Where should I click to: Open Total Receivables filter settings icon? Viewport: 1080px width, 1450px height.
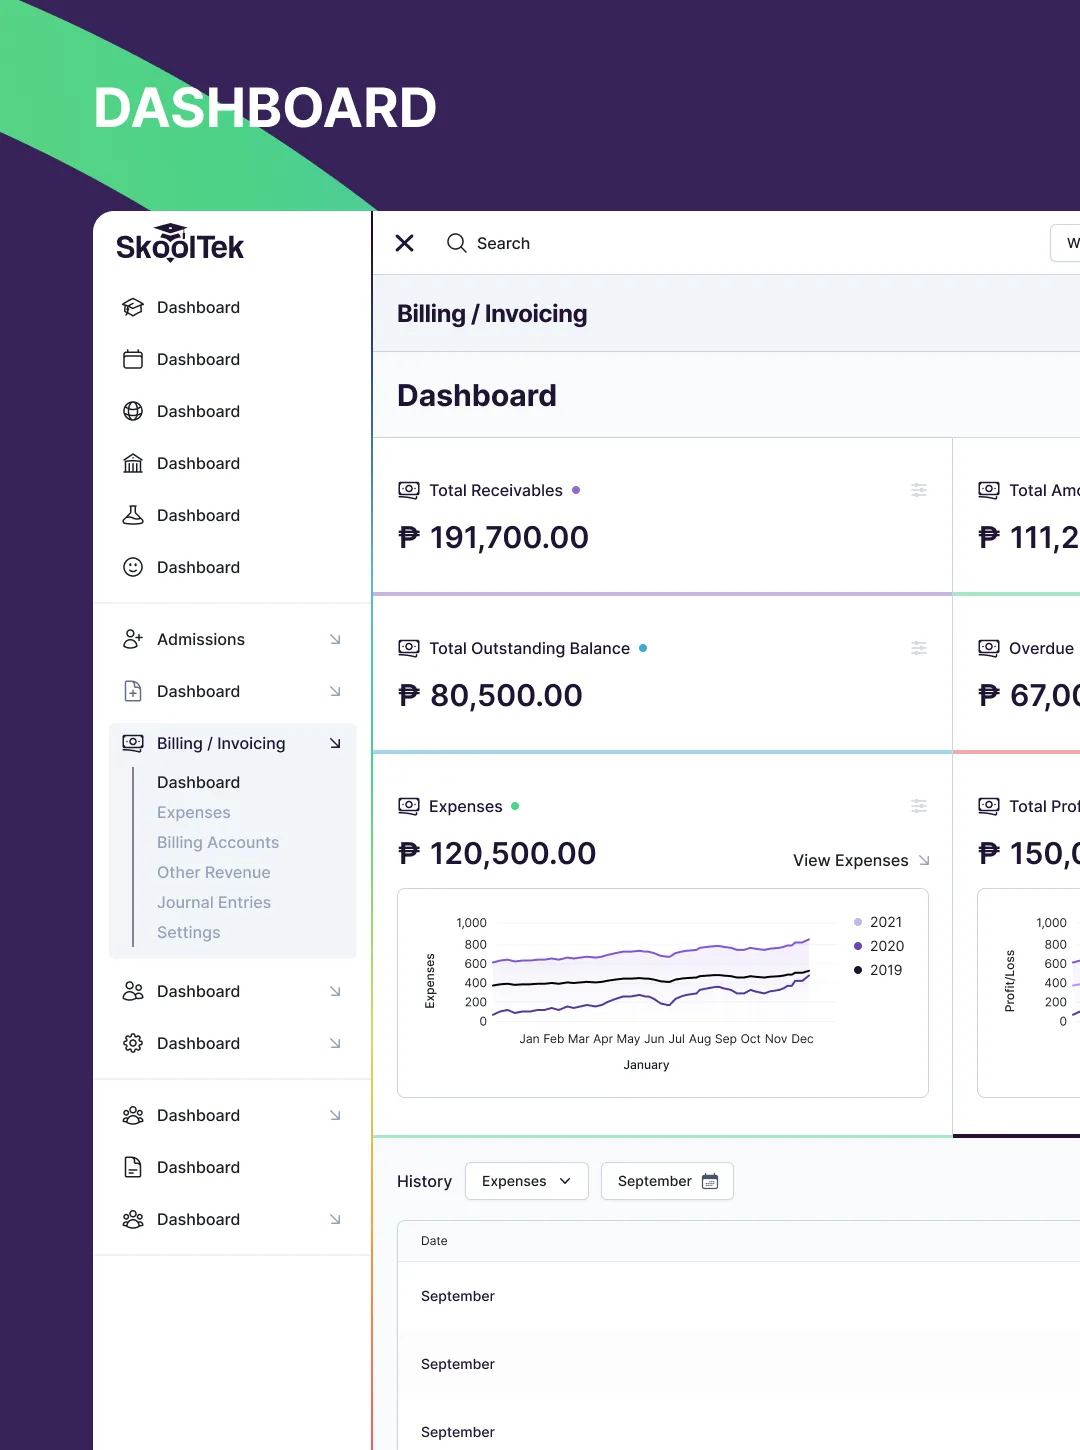919,490
